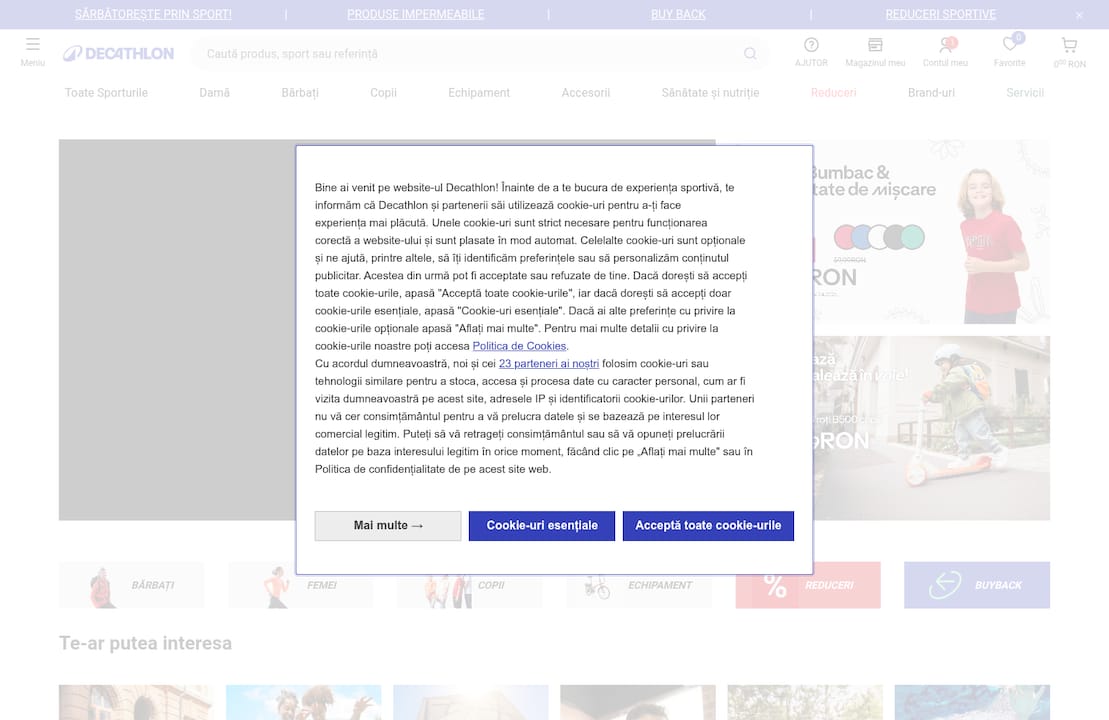The image size is (1109, 720).
Task: Open the hamburger Meniu icon
Action: pyautogui.click(x=33, y=45)
